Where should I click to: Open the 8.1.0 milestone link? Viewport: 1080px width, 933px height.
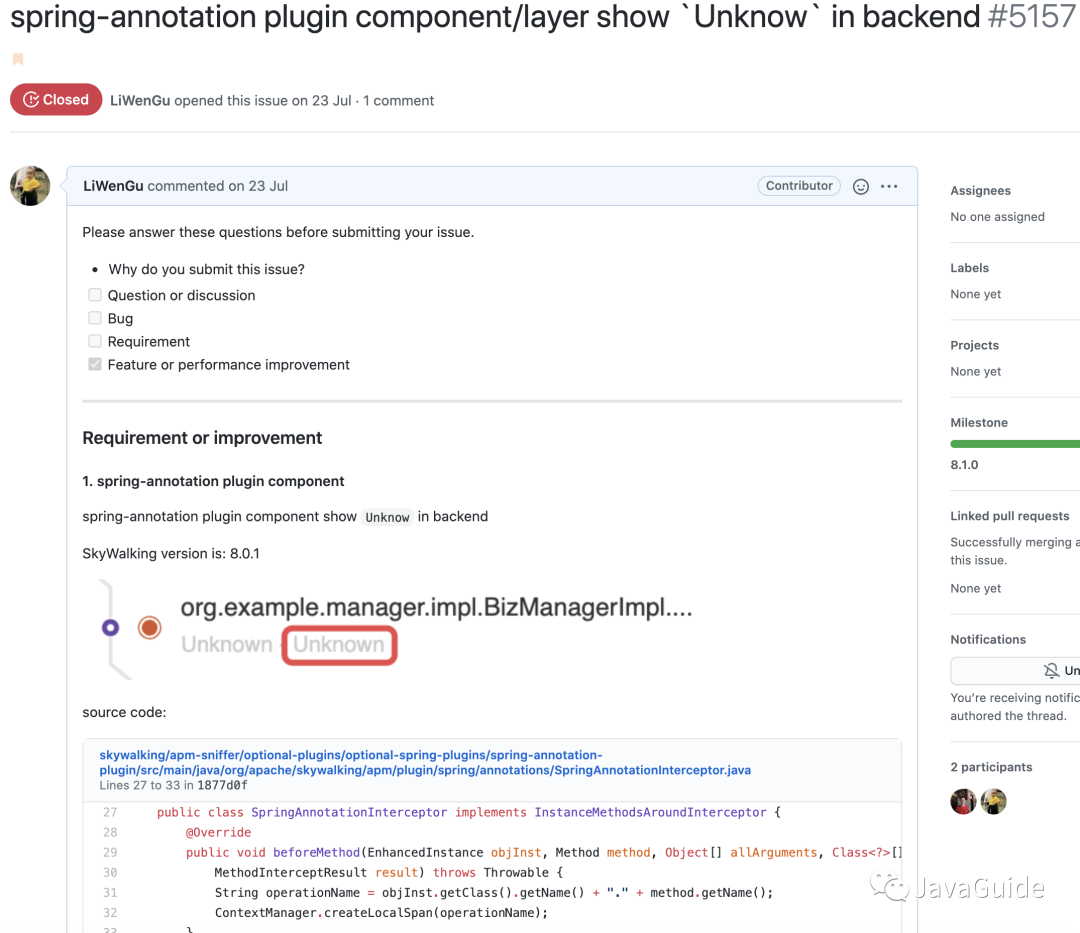point(964,465)
